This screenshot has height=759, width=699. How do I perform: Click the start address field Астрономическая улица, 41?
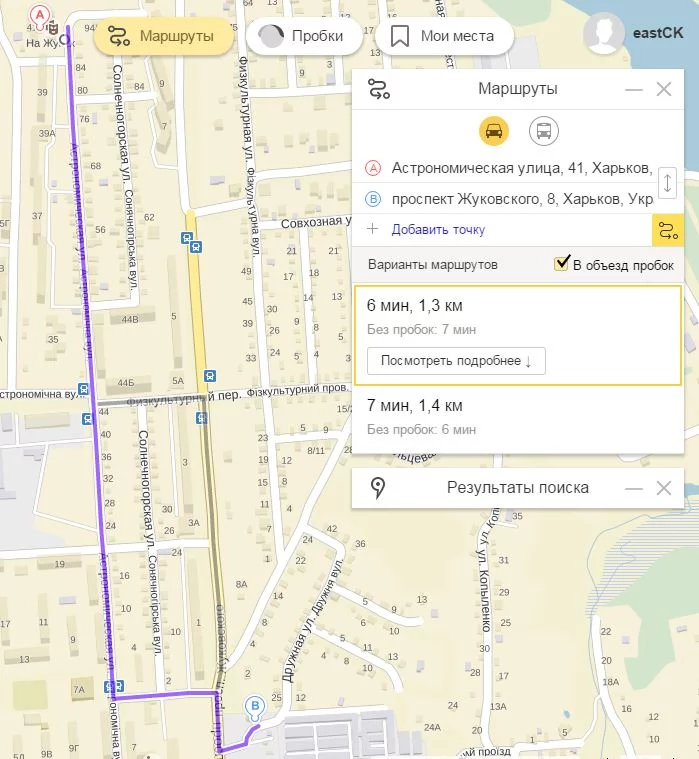[x=522, y=168]
